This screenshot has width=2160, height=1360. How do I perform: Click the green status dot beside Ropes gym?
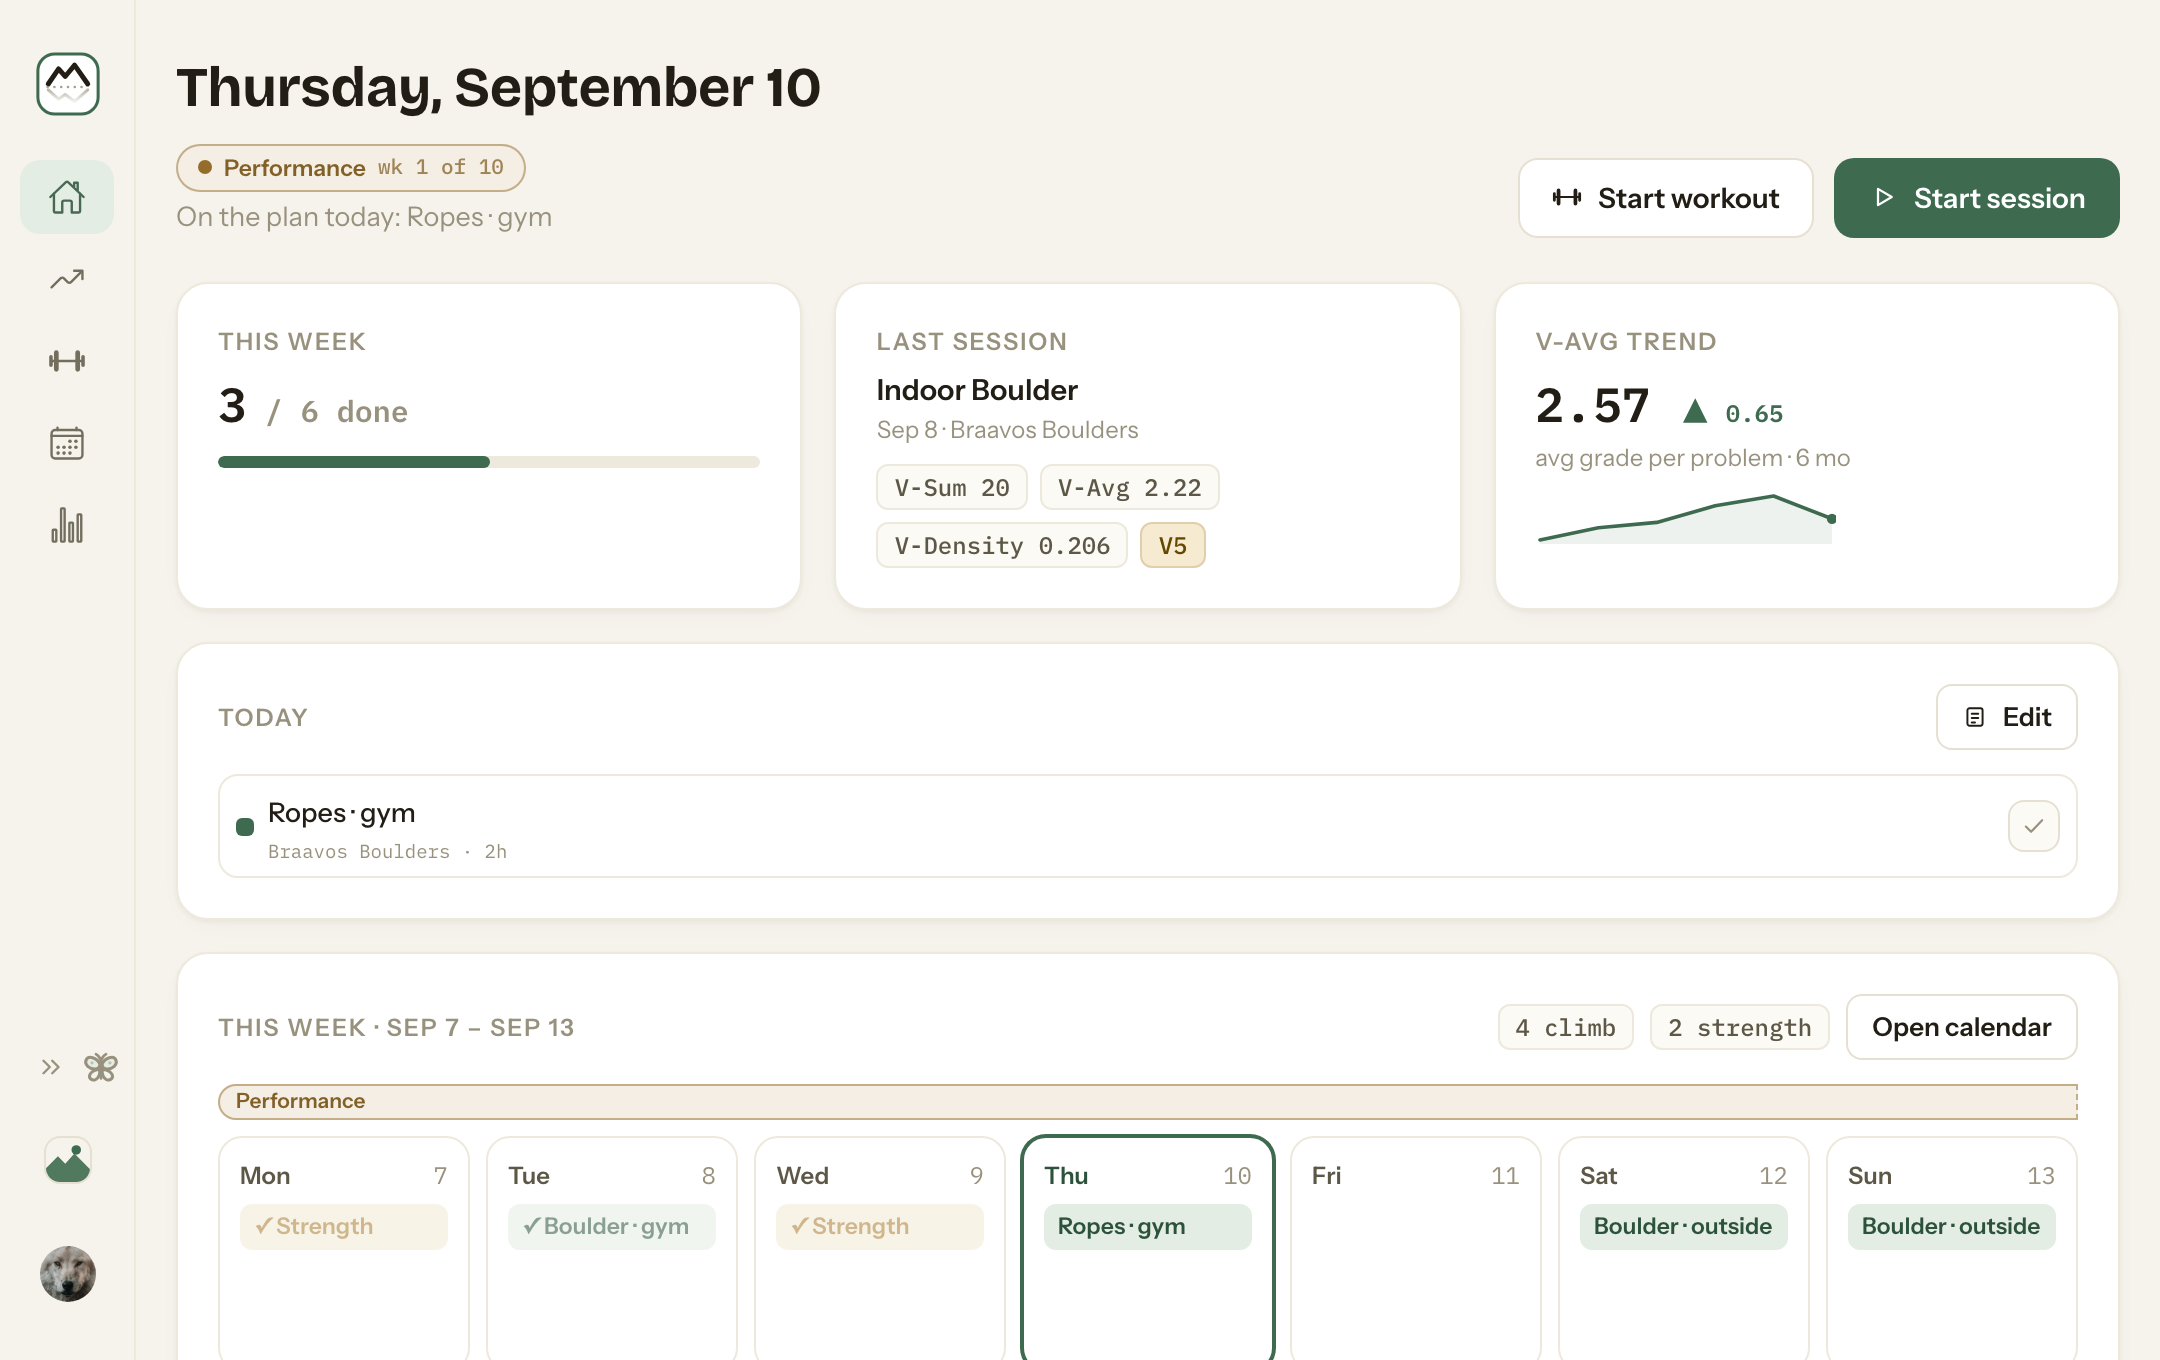coord(245,827)
